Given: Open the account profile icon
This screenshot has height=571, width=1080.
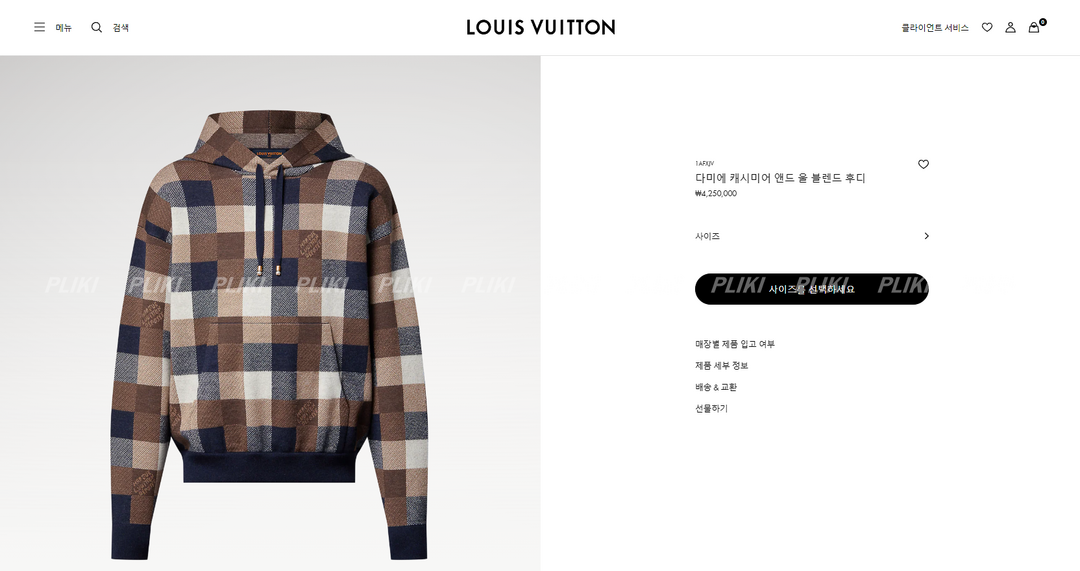Looking at the screenshot, I should [x=1010, y=28].
